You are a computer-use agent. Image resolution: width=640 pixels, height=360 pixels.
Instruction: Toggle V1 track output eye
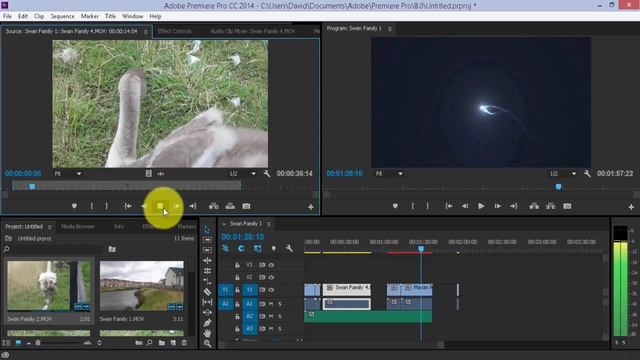tap(271, 290)
